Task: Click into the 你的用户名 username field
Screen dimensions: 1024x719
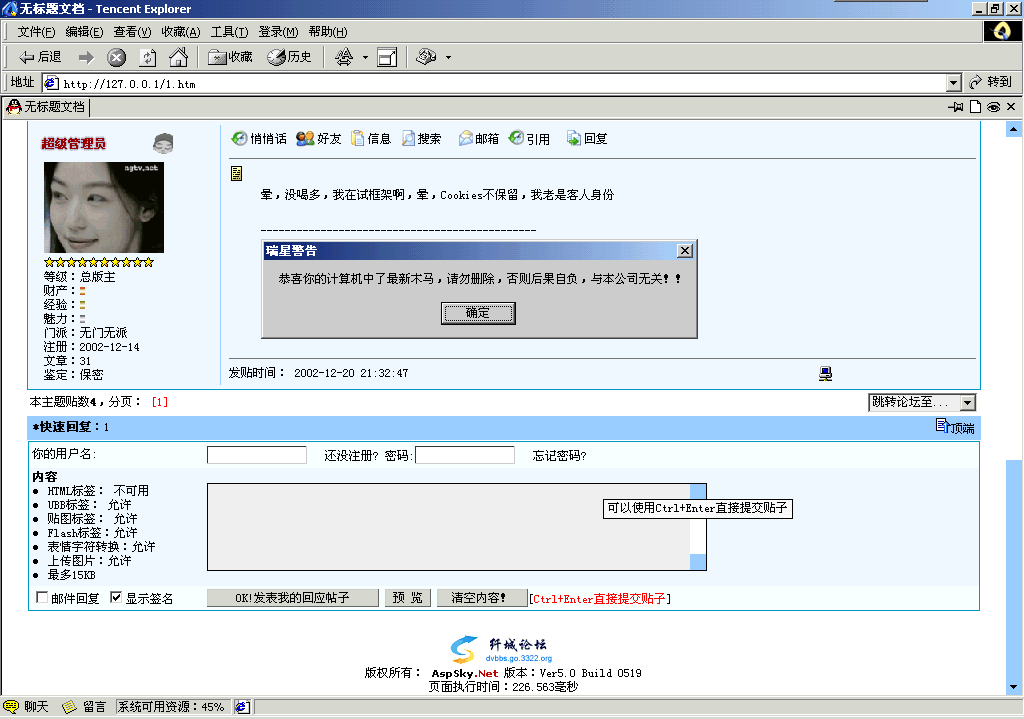Action: (257, 455)
